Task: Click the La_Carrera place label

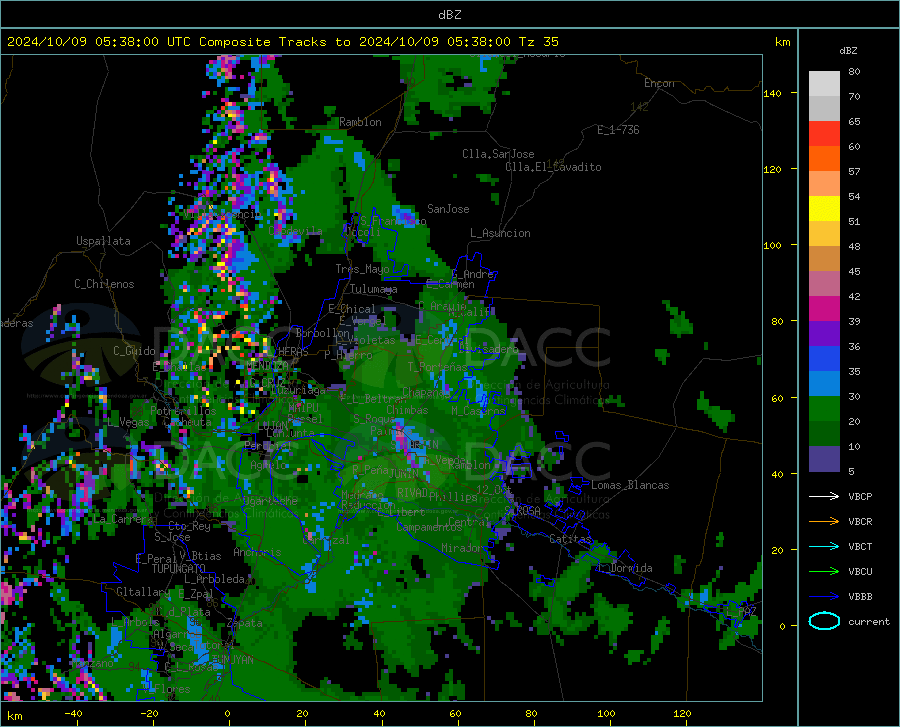Action: (123, 519)
